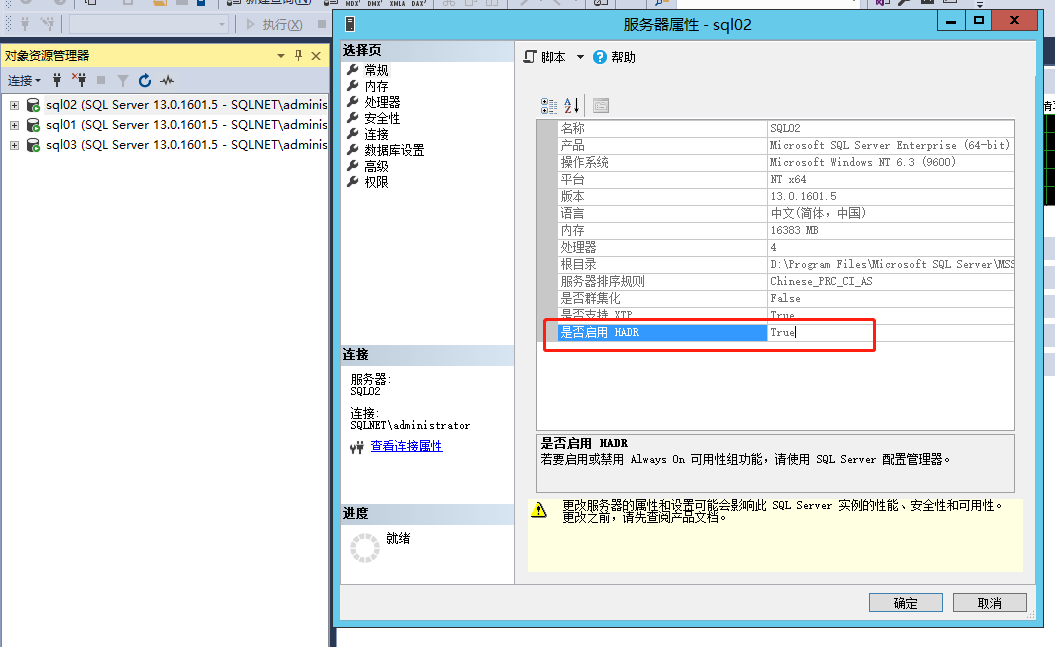Open the database selector combo box in toolbar
Image resolution: width=1055 pixels, height=647 pixels.
point(149,25)
